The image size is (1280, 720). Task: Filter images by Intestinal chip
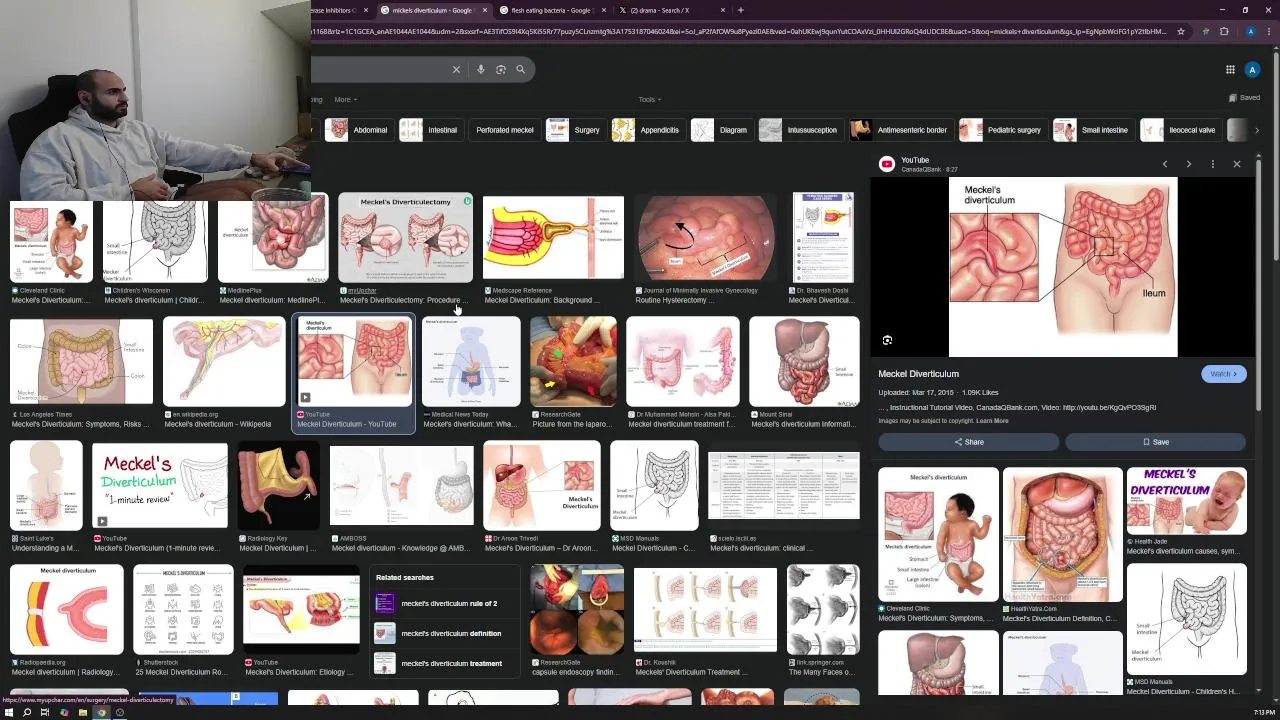430,130
